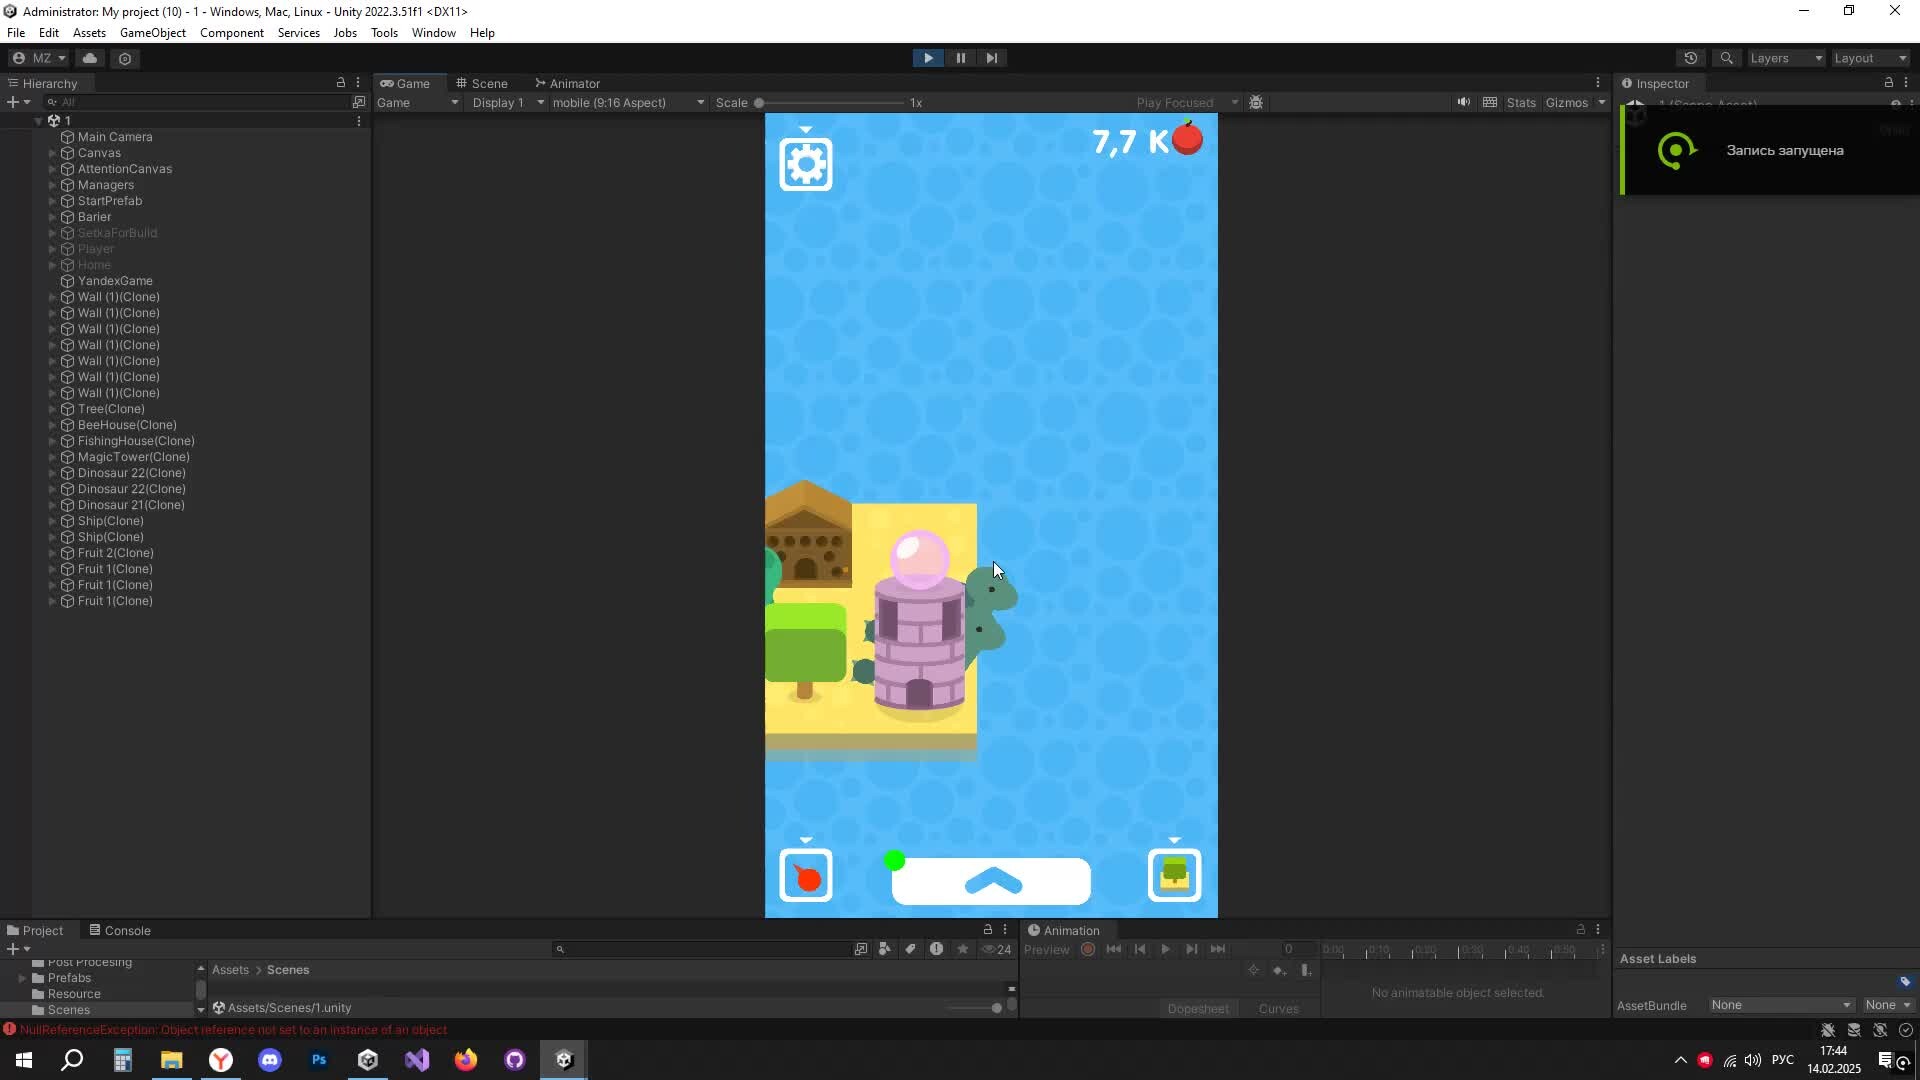Screen dimensions: 1920x1080
Task: Open Undo History in the toolbar
Action: 1690,58
